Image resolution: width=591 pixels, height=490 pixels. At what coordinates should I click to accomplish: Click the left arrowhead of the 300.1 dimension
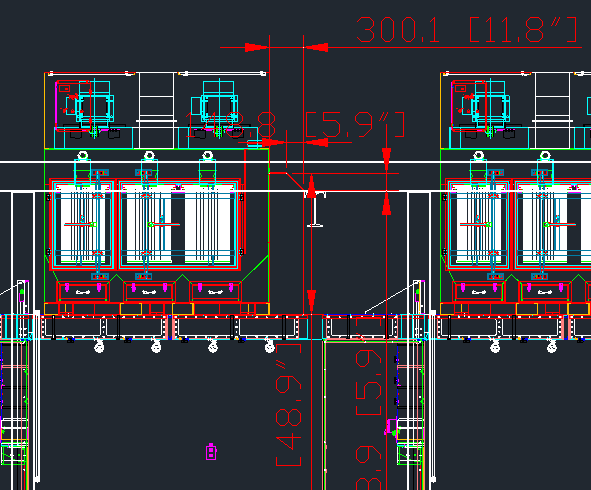(257, 47)
